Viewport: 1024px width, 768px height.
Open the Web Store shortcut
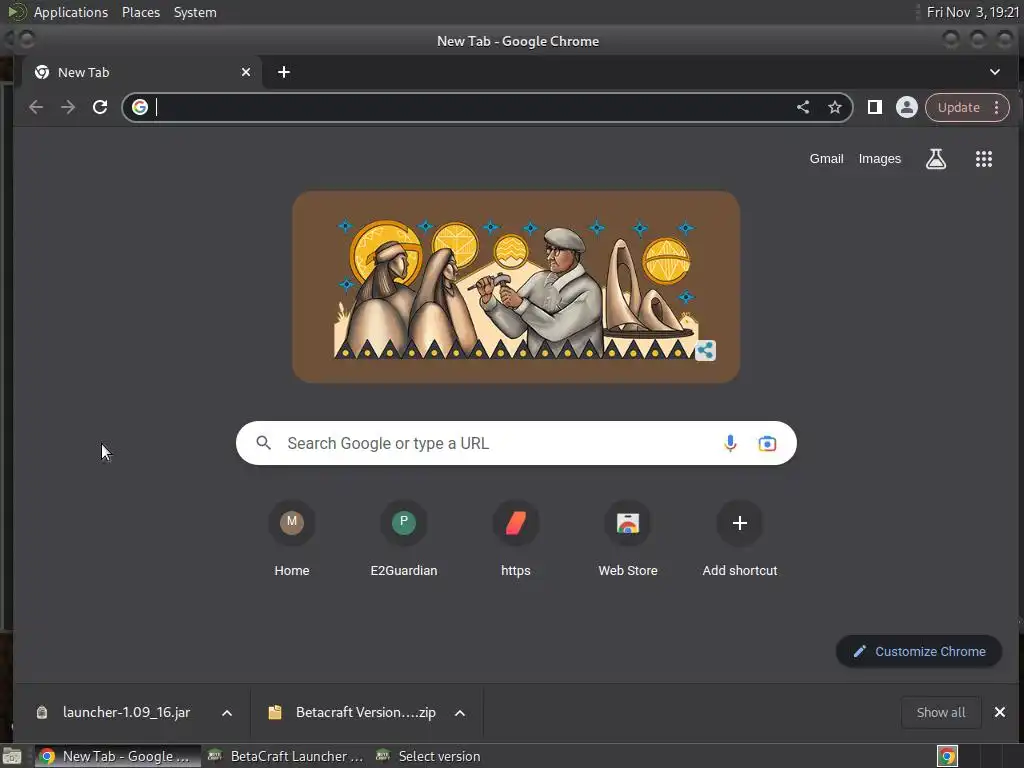click(x=628, y=539)
